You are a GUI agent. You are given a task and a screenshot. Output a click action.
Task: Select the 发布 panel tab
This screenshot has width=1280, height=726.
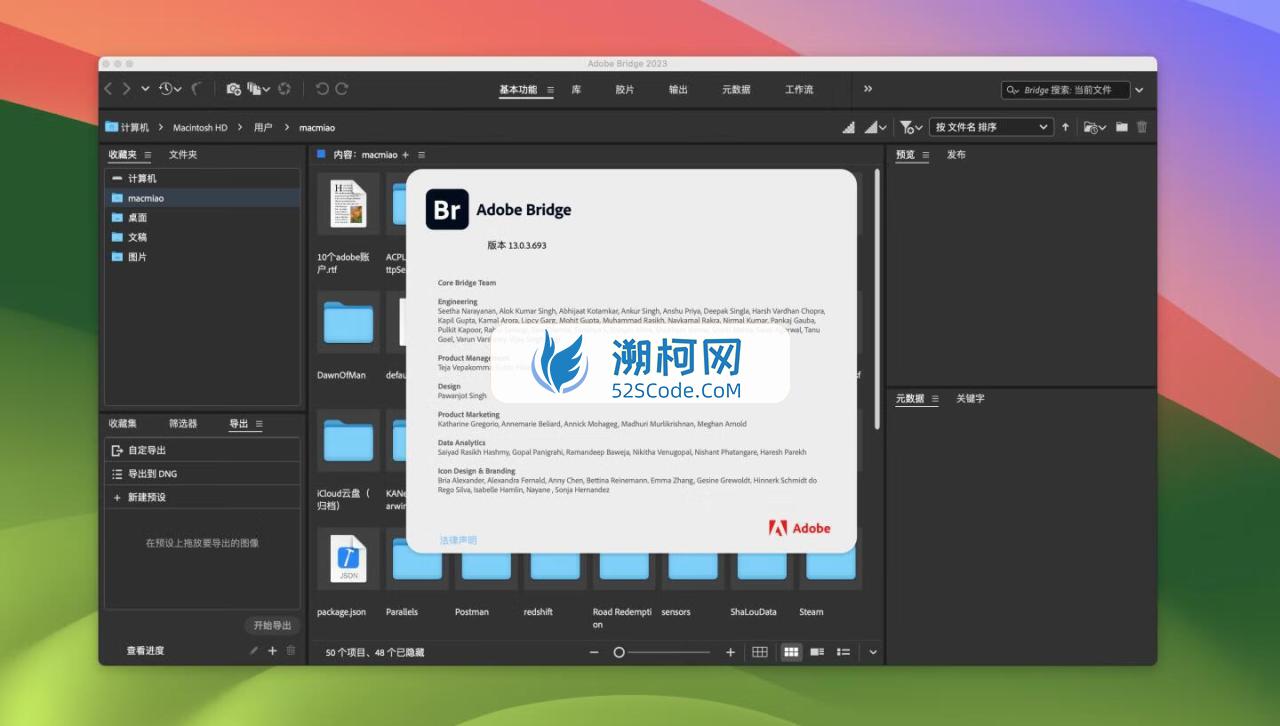956,155
